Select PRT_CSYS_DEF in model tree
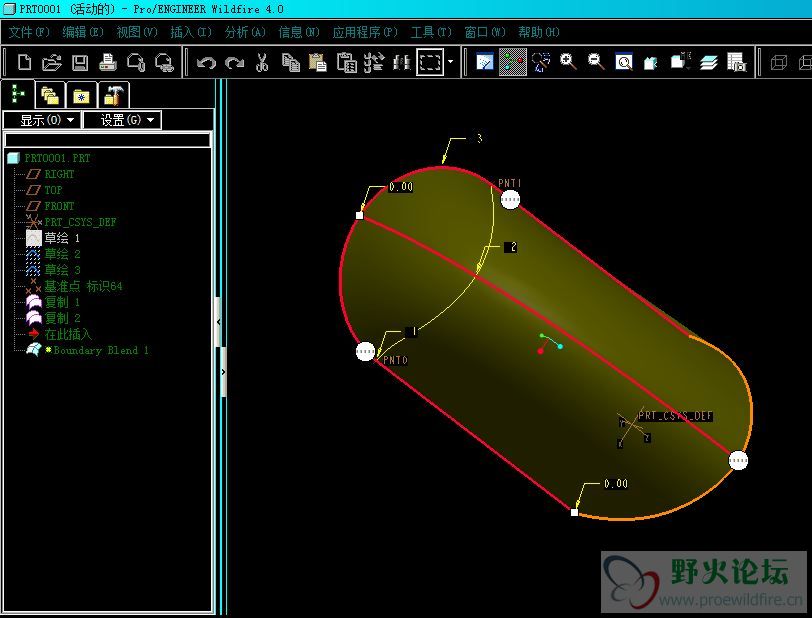This screenshot has height=618, width=812. click(80, 222)
